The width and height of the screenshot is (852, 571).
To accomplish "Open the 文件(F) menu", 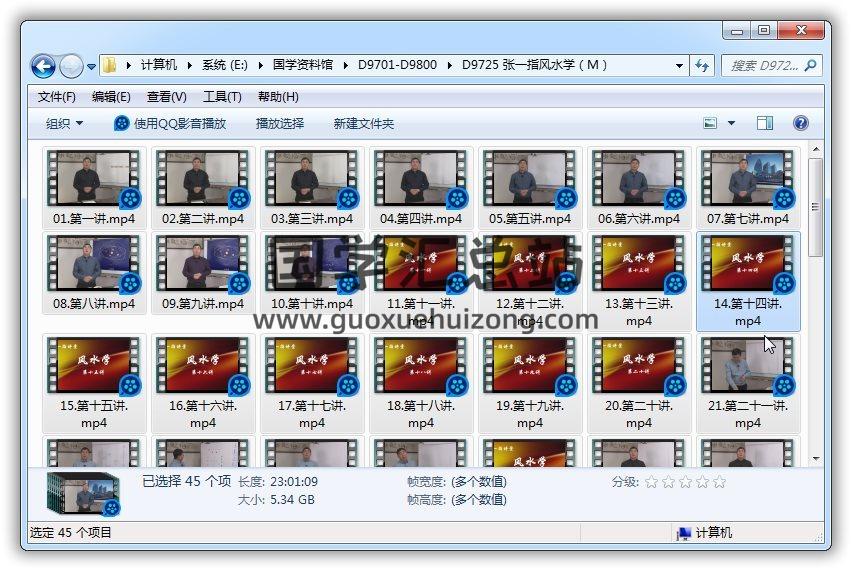I will point(57,97).
